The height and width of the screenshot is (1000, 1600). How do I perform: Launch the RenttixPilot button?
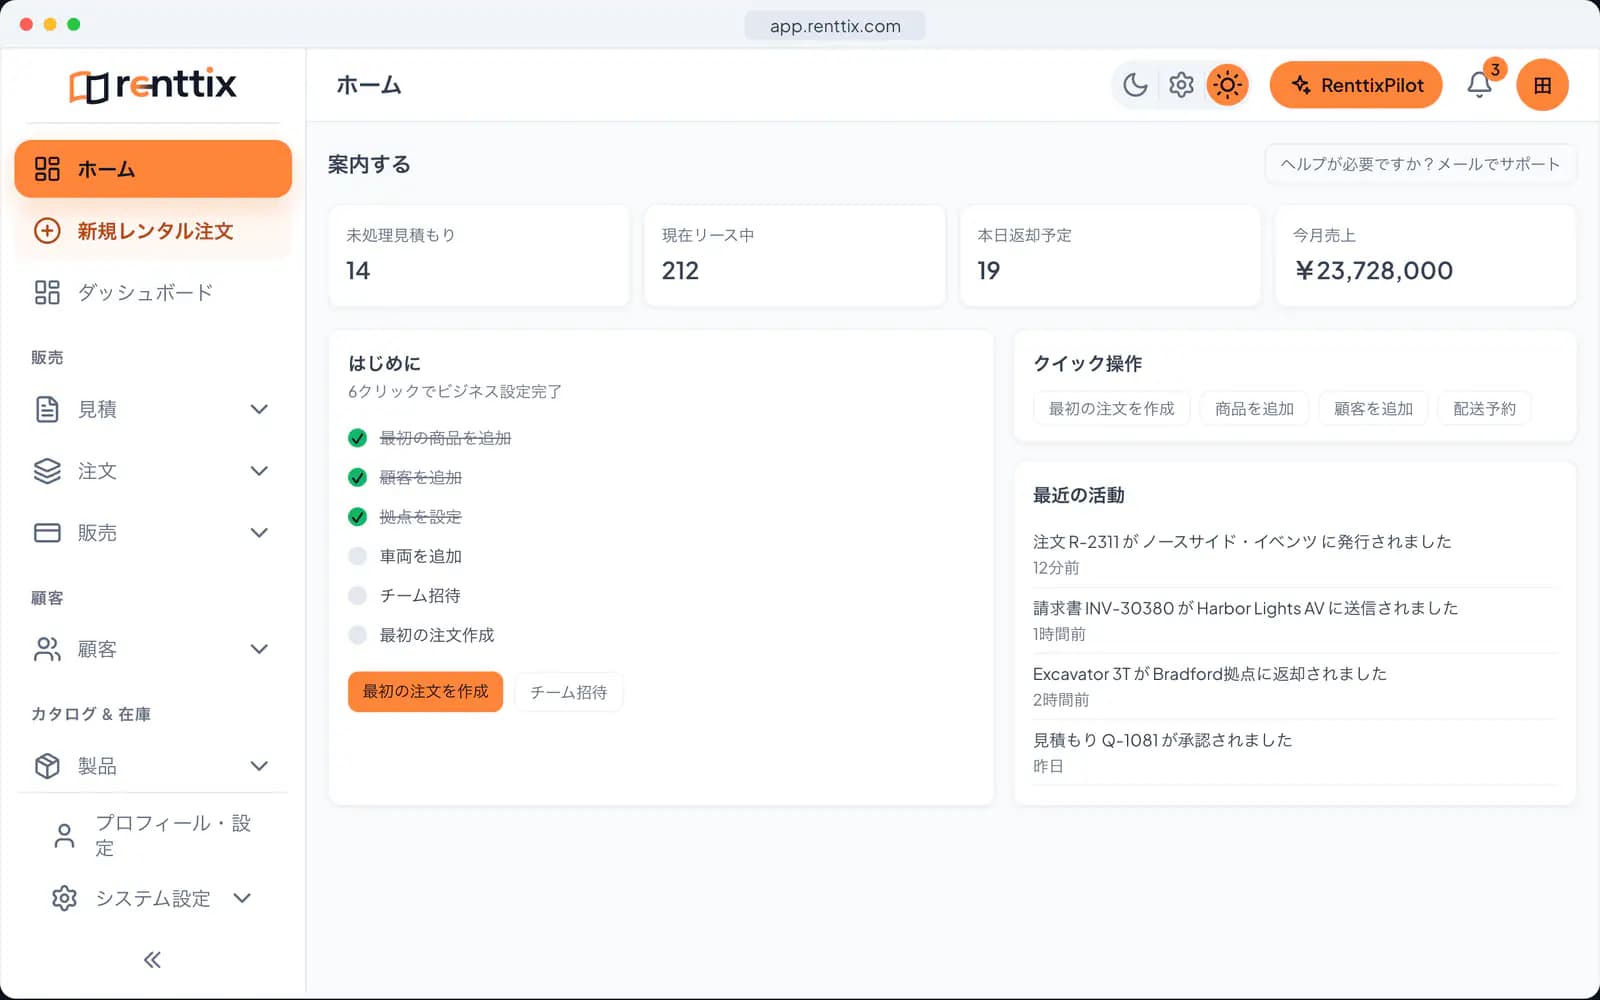coord(1356,85)
